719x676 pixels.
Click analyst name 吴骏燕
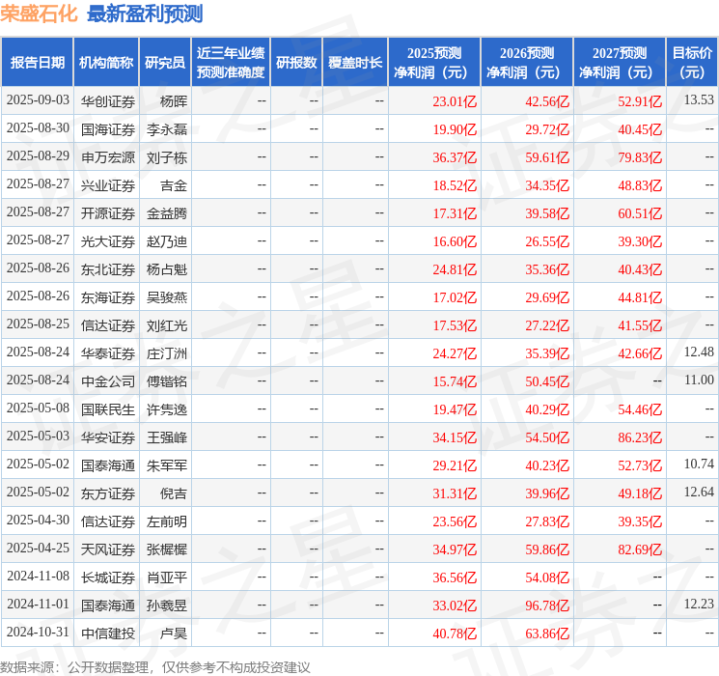(x=167, y=298)
